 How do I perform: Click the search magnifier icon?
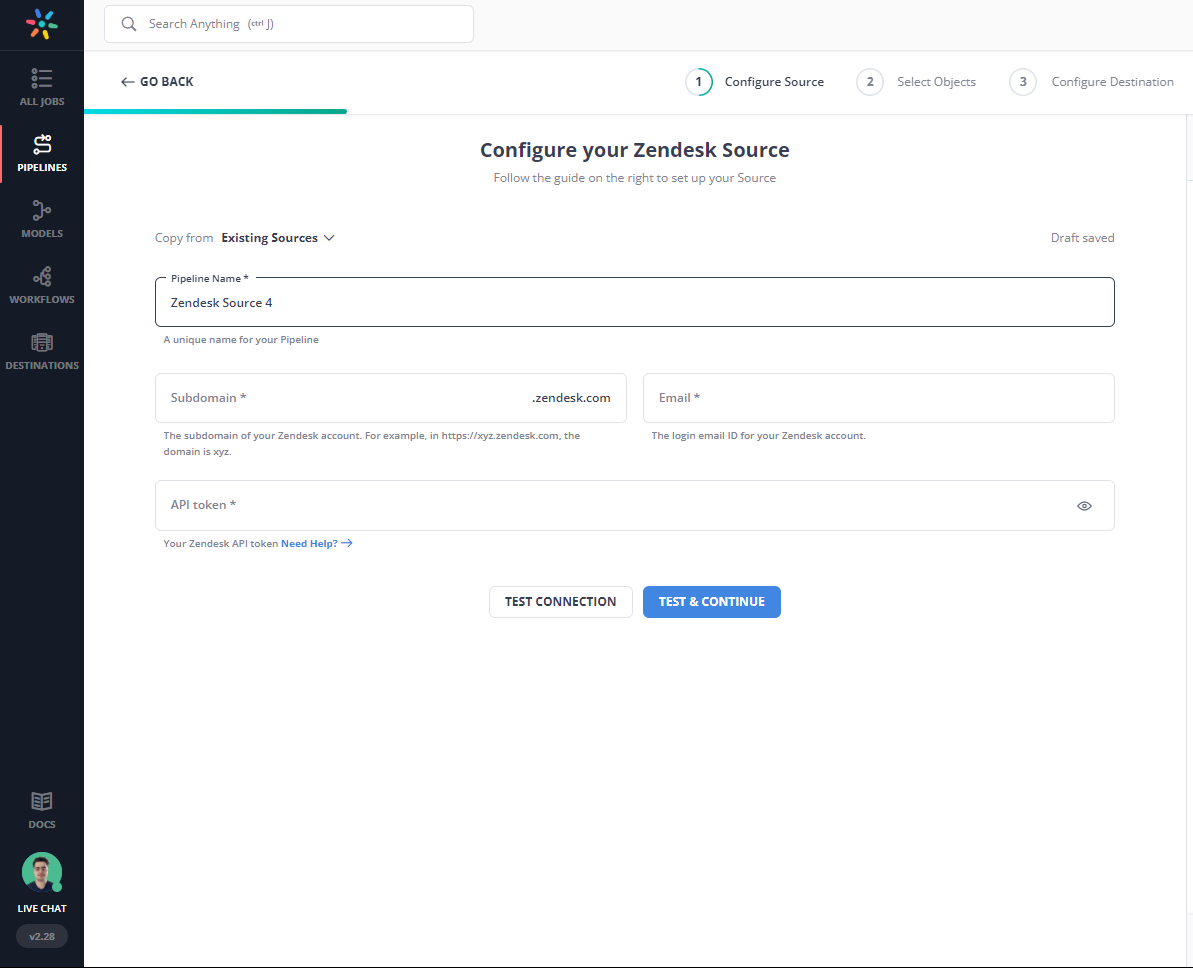tap(129, 24)
